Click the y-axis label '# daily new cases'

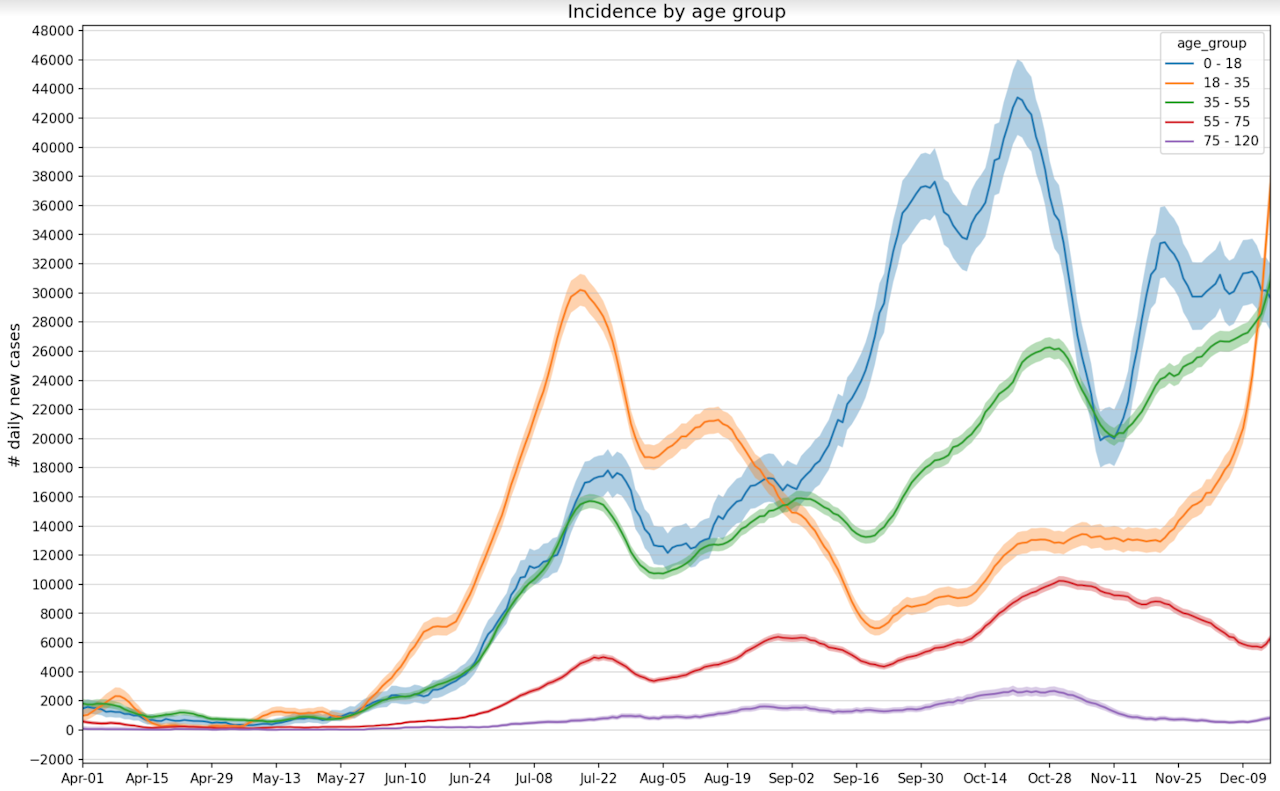point(14,394)
